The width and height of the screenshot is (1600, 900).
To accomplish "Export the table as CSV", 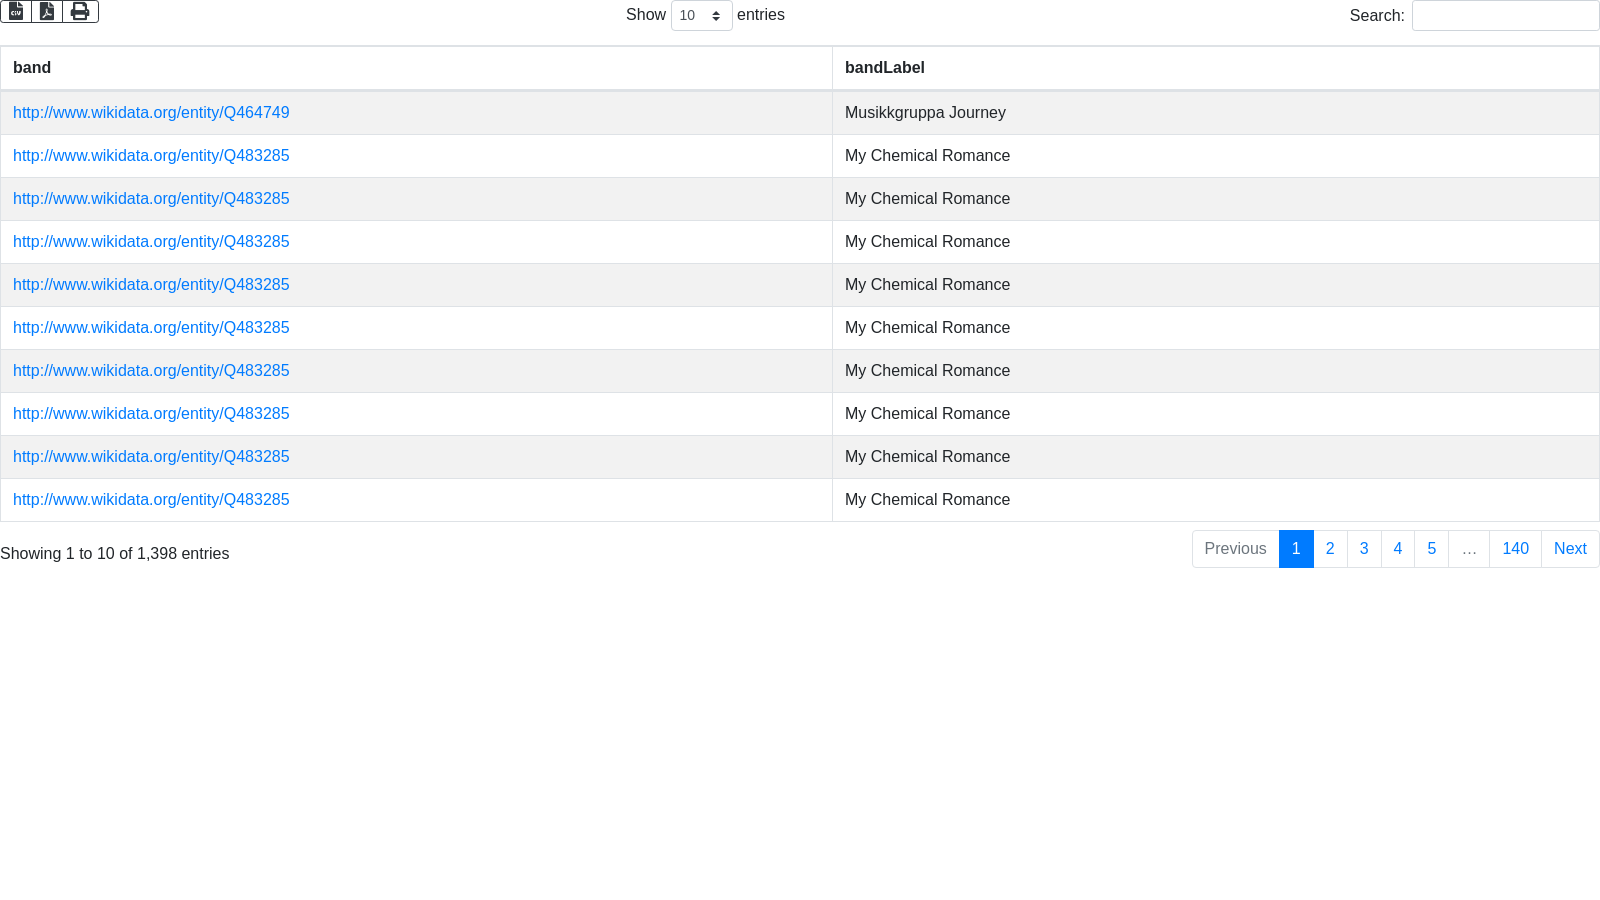I will 16,11.
